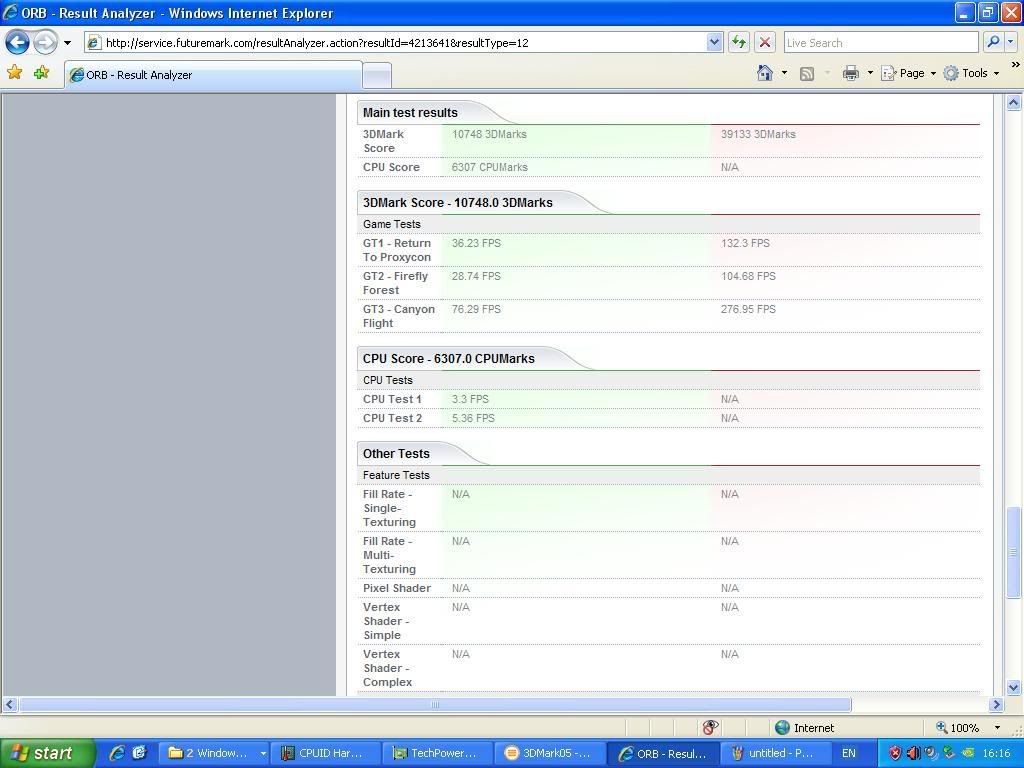Click the 6307 CPUMarks value
Viewport: 1024px width, 768px height.
click(x=489, y=167)
